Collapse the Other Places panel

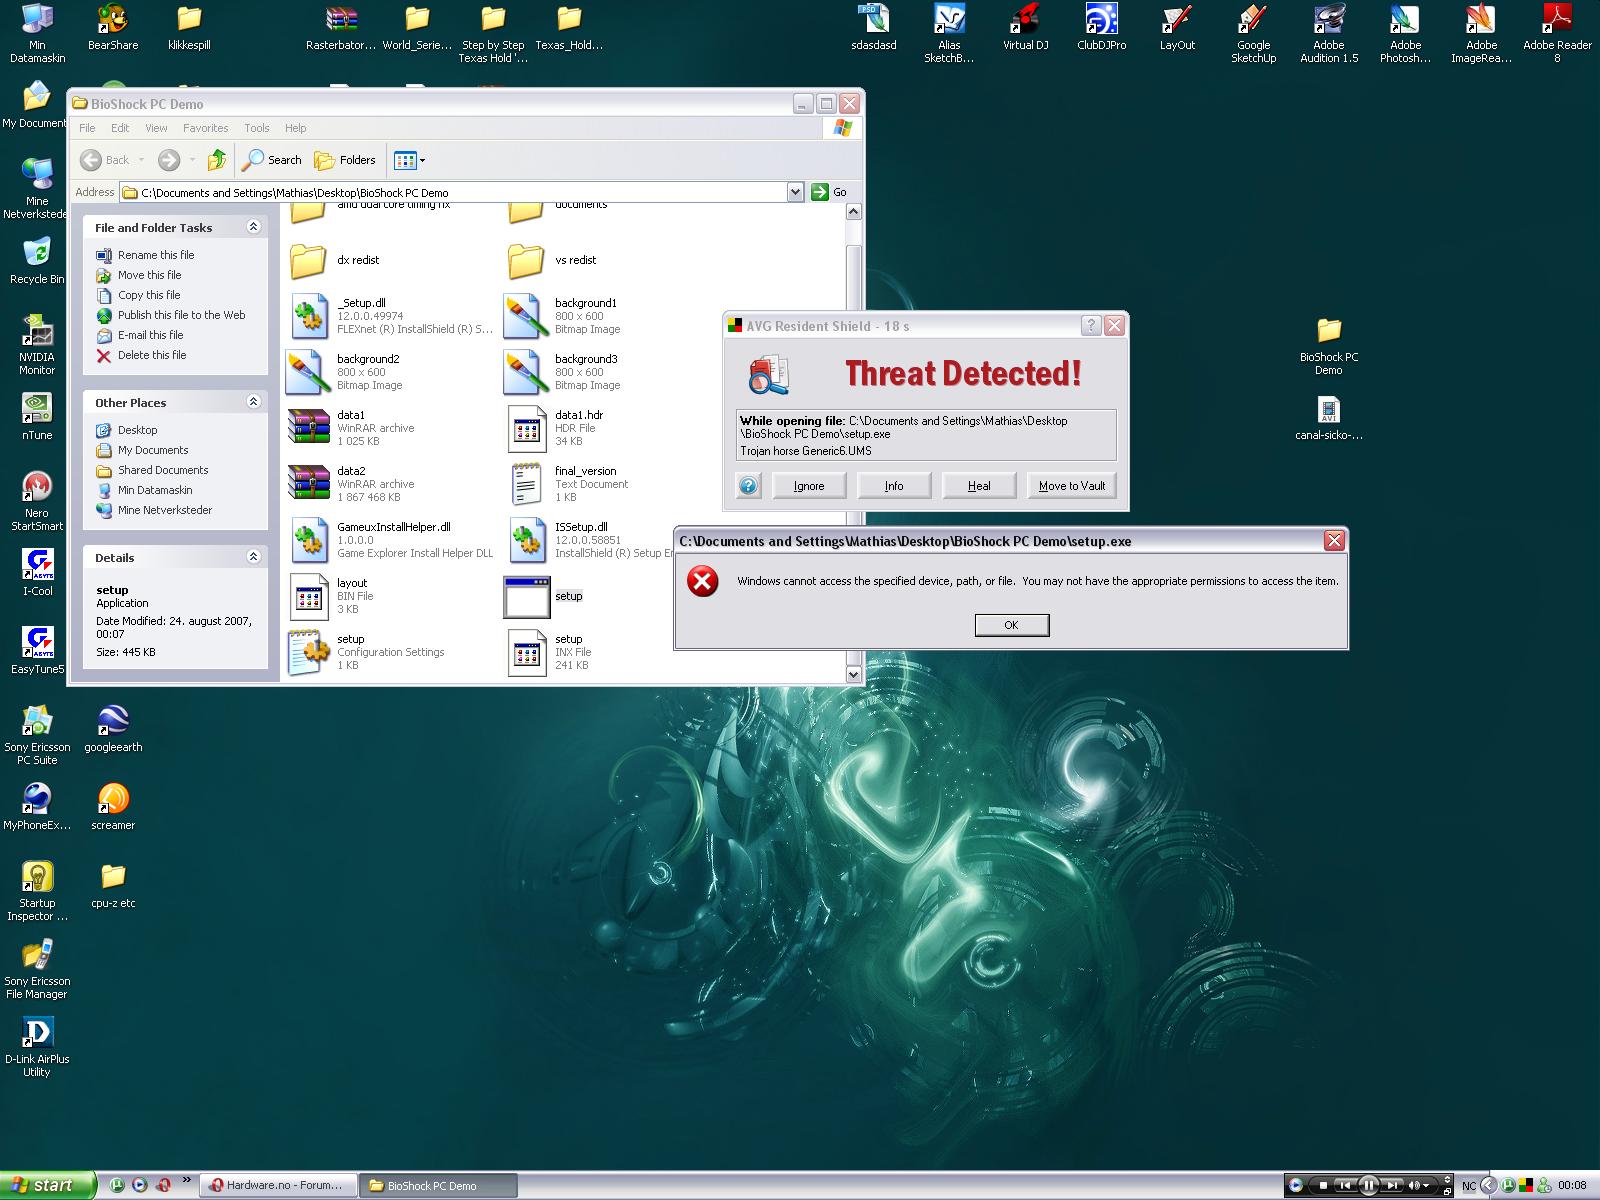tap(253, 402)
